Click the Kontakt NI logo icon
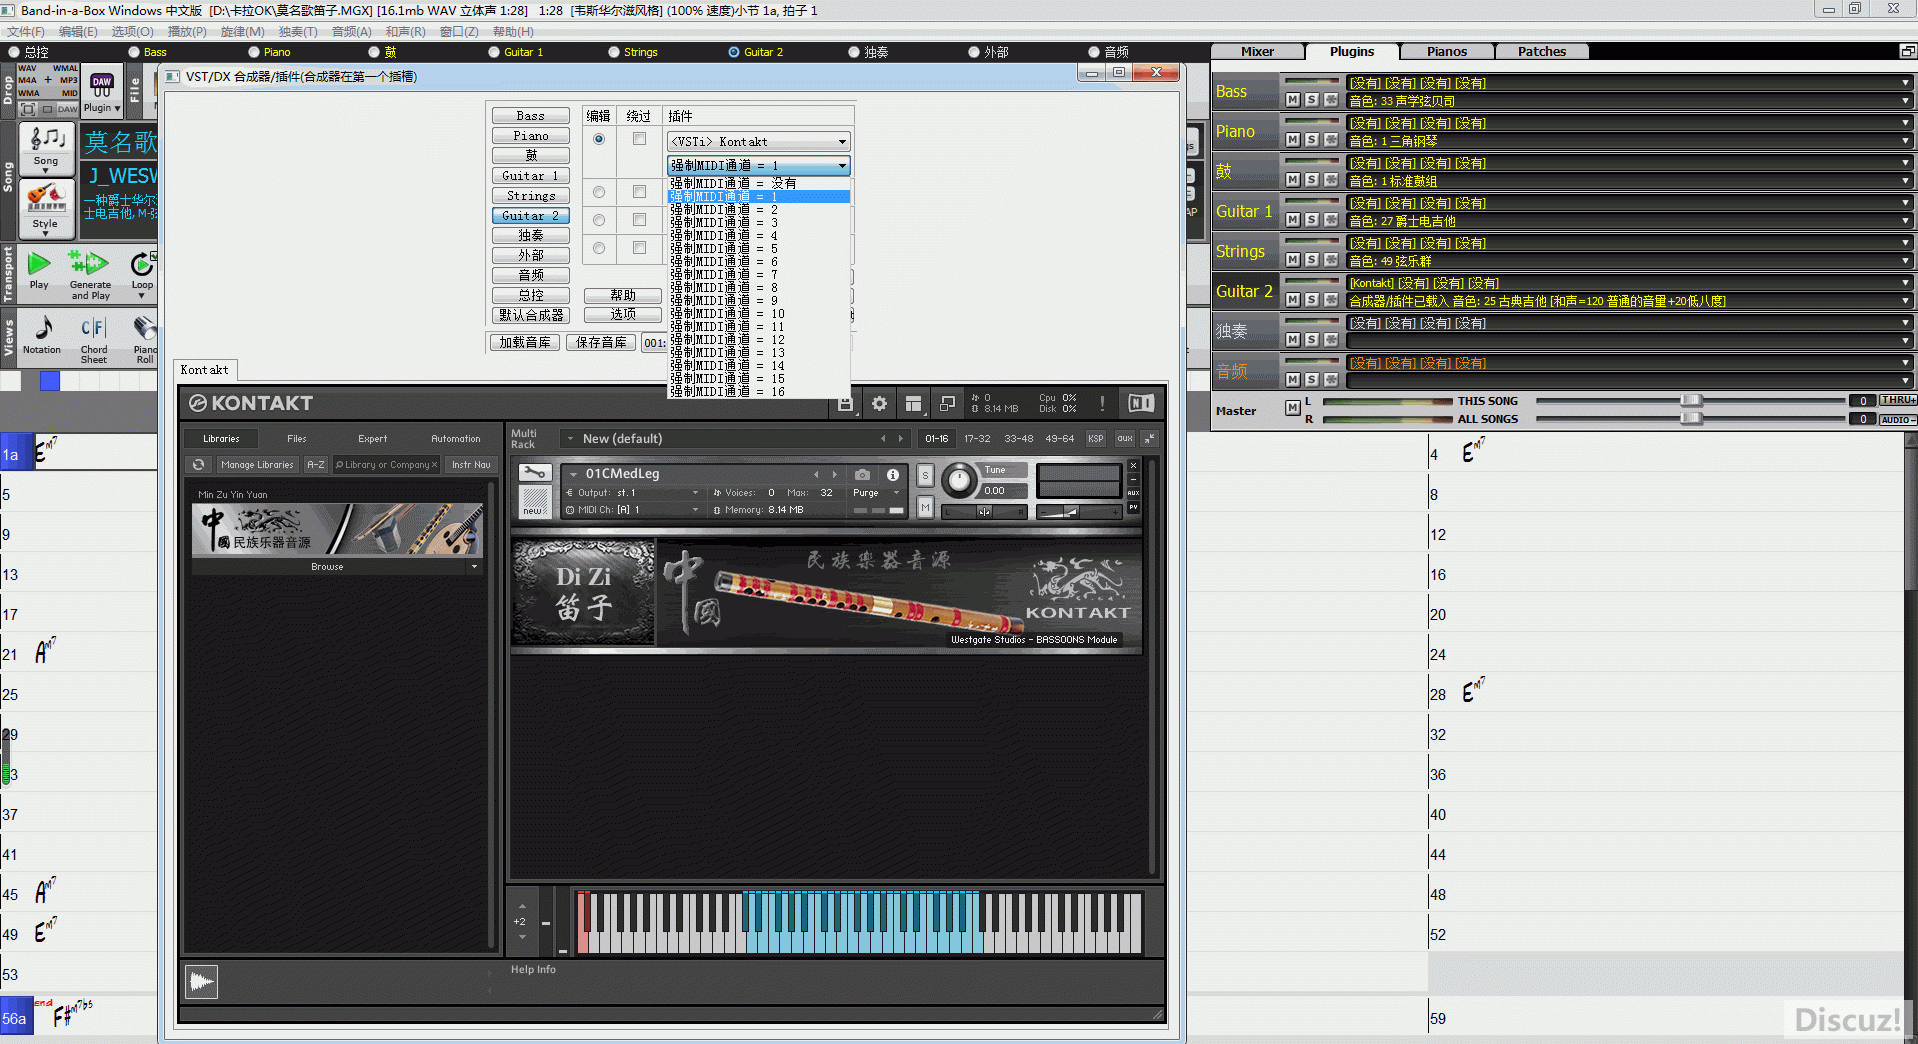1918x1044 pixels. (x=1141, y=403)
